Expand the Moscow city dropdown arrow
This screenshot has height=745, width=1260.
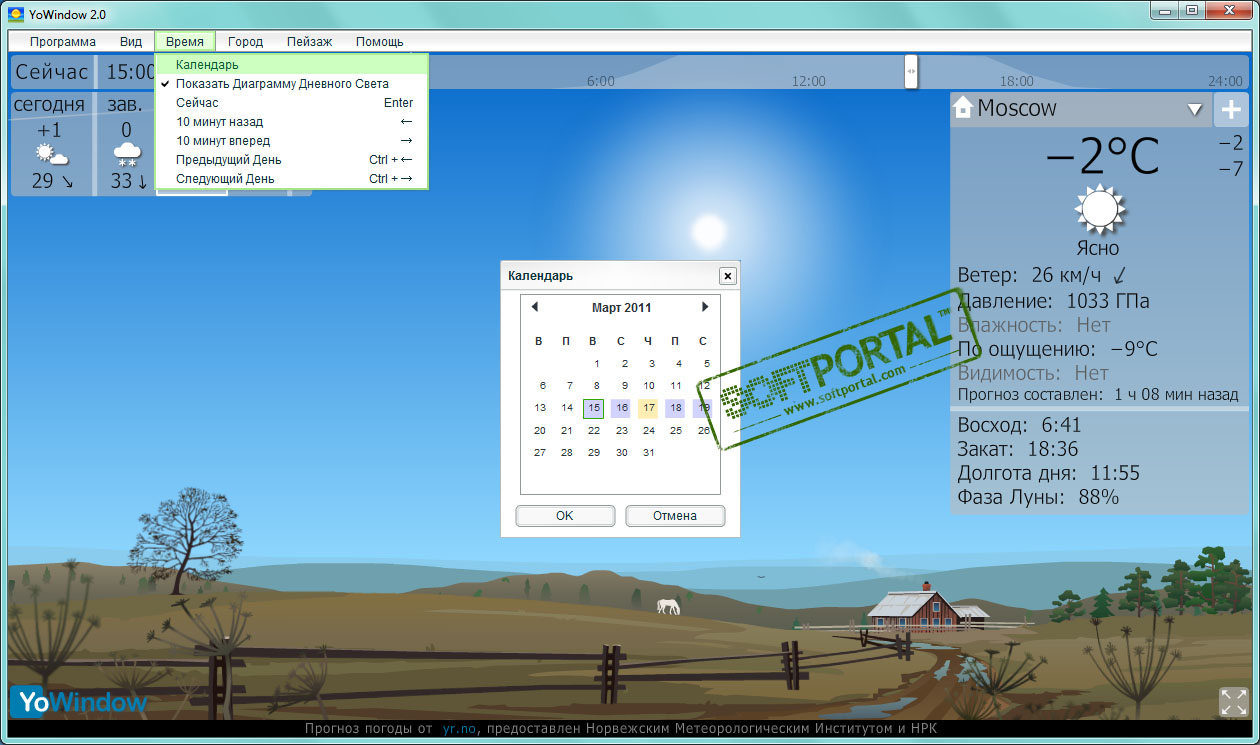[1194, 109]
